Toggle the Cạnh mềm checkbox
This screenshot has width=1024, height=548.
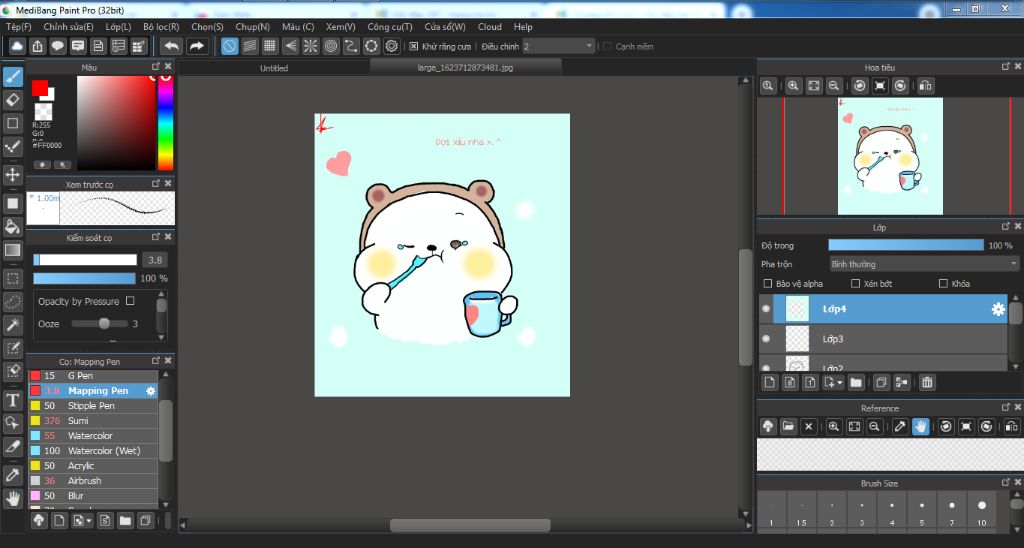(x=607, y=46)
